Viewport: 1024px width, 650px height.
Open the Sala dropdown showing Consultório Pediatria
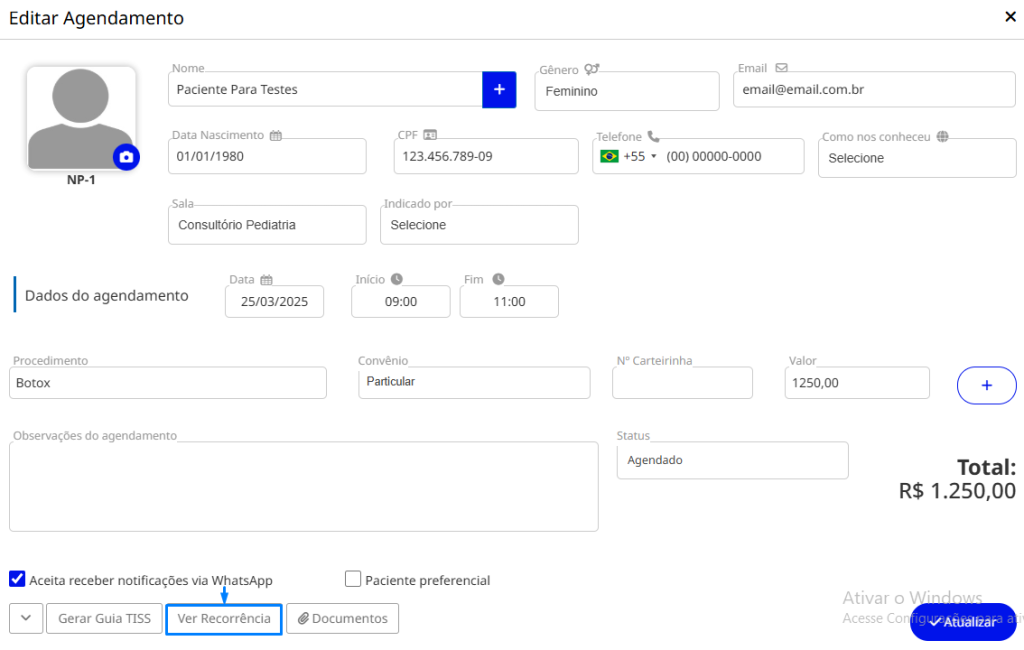point(267,225)
